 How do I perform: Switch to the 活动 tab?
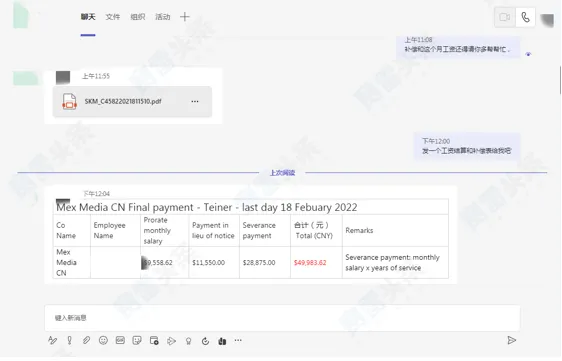point(162,17)
